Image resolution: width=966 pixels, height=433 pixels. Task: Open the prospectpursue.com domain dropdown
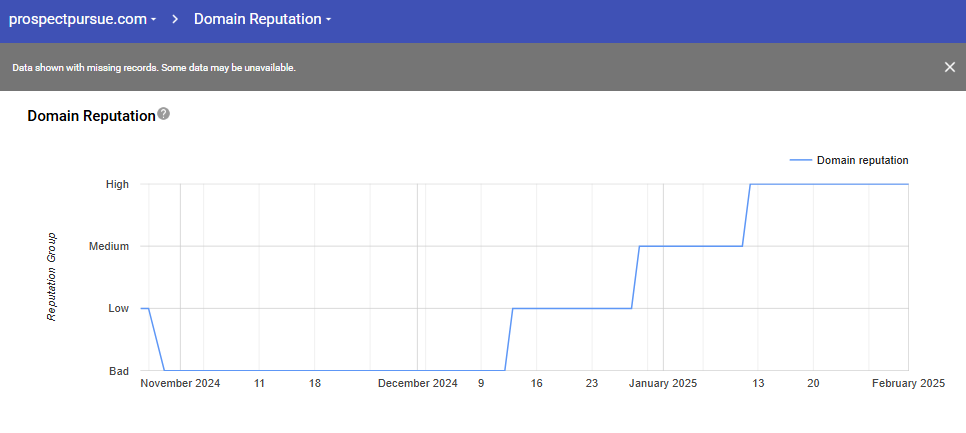[82, 19]
